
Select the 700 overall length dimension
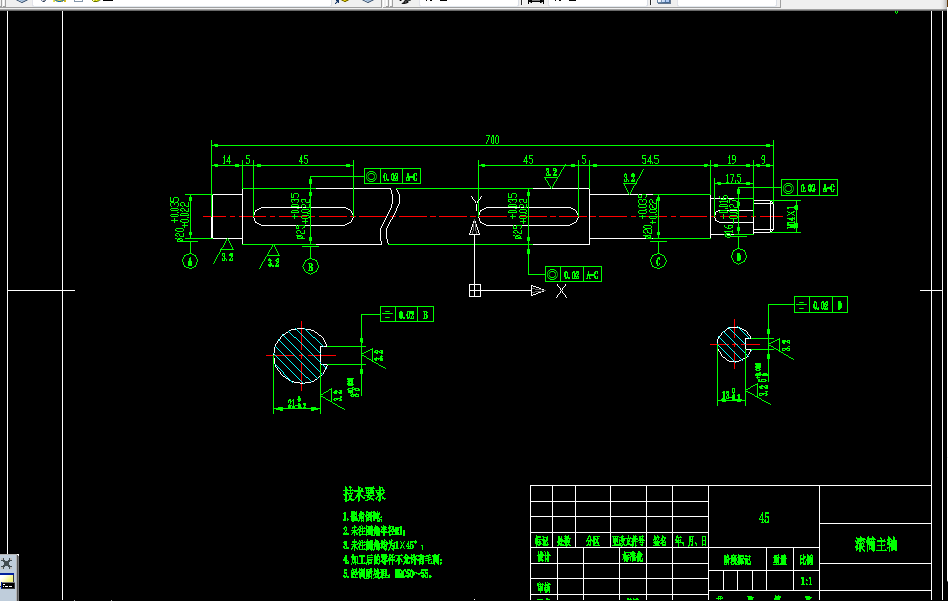click(x=492, y=140)
